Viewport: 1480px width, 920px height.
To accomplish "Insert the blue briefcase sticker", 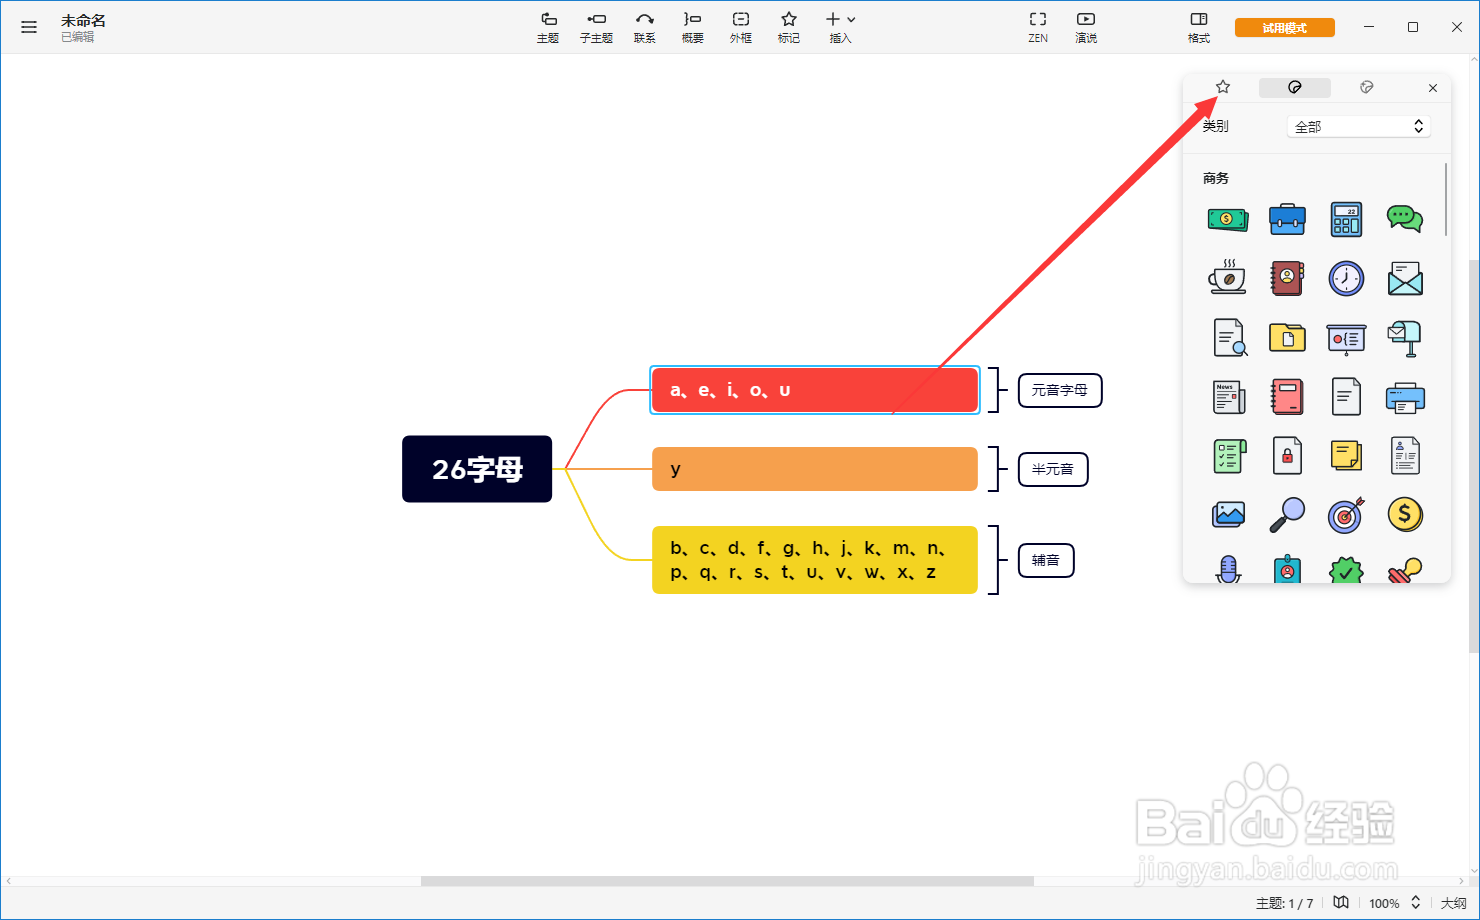I will pyautogui.click(x=1287, y=219).
